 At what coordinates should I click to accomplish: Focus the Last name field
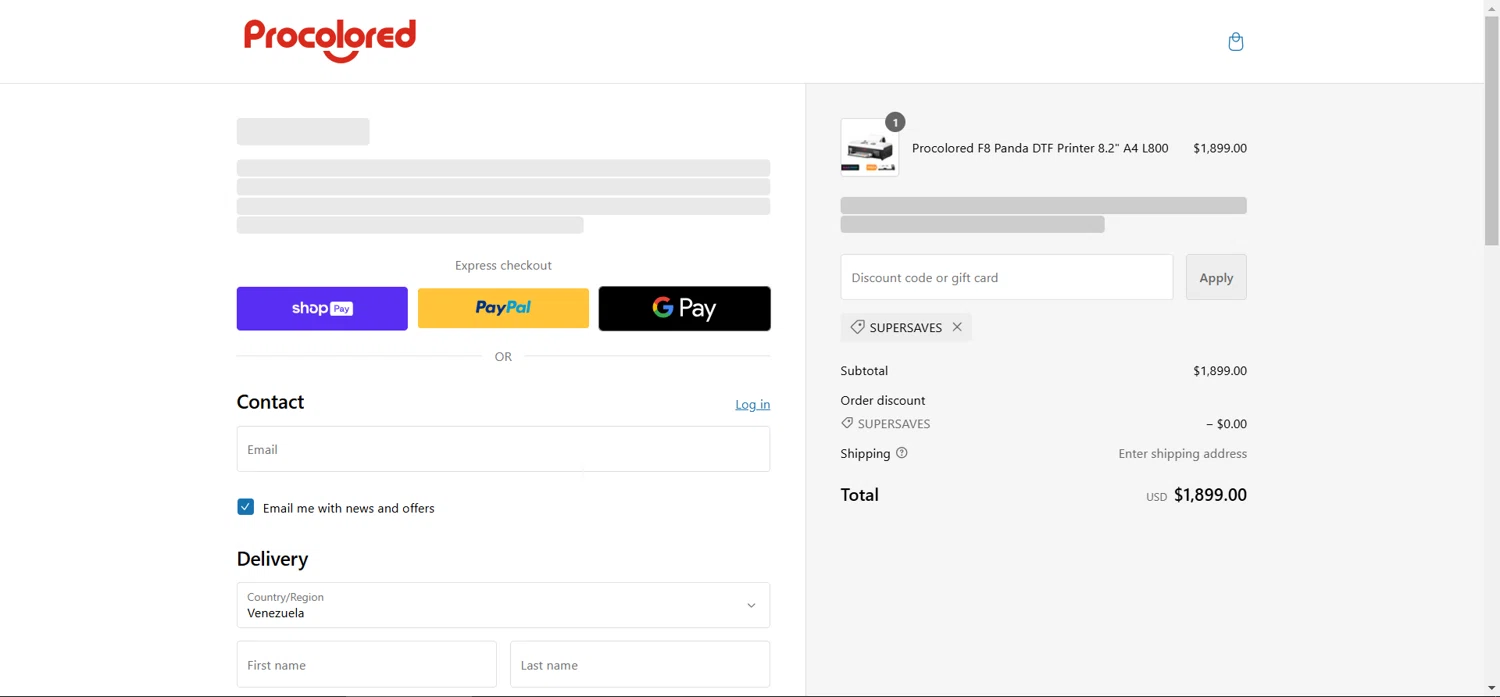point(640,665)
